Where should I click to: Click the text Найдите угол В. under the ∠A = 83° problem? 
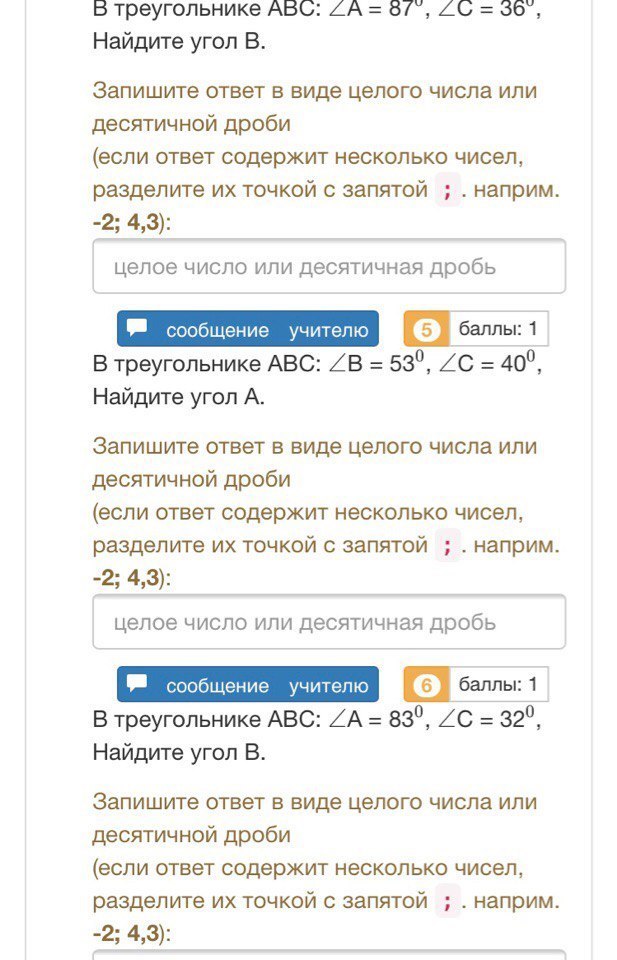coord(179,752)
